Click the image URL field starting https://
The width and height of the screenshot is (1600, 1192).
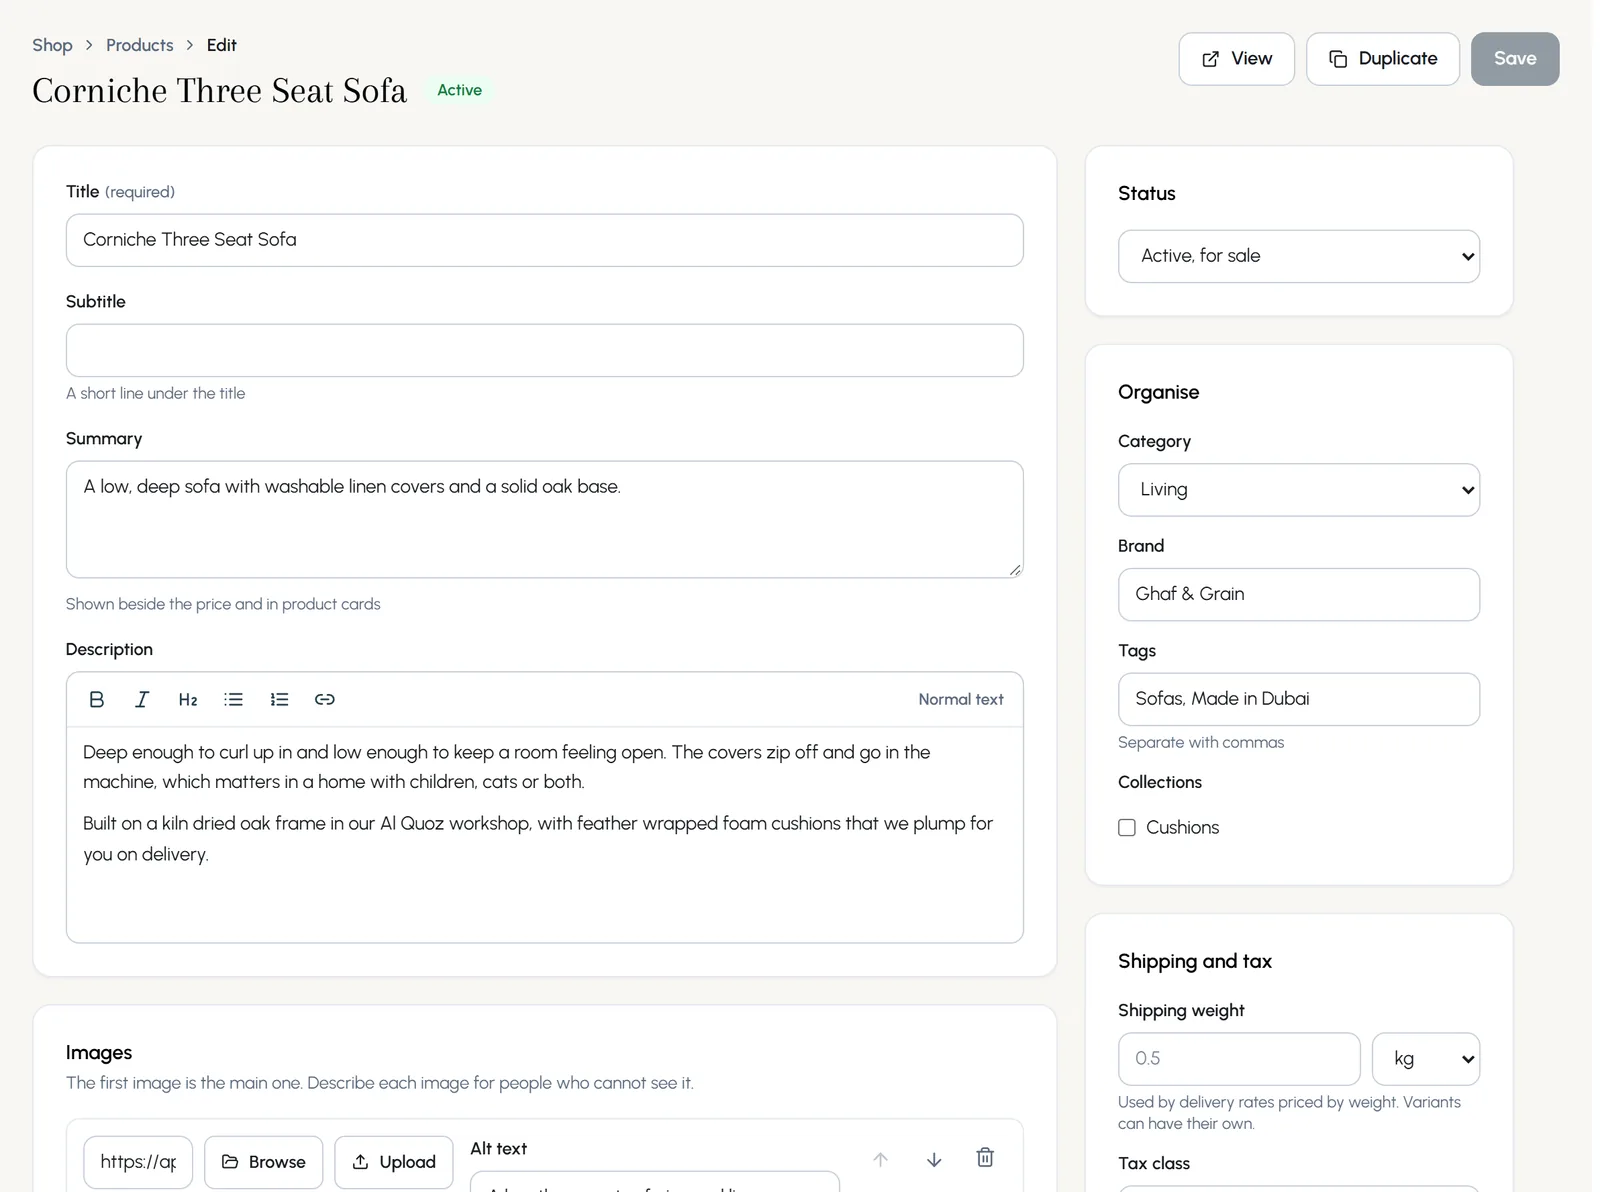(x=138, y=1162)
